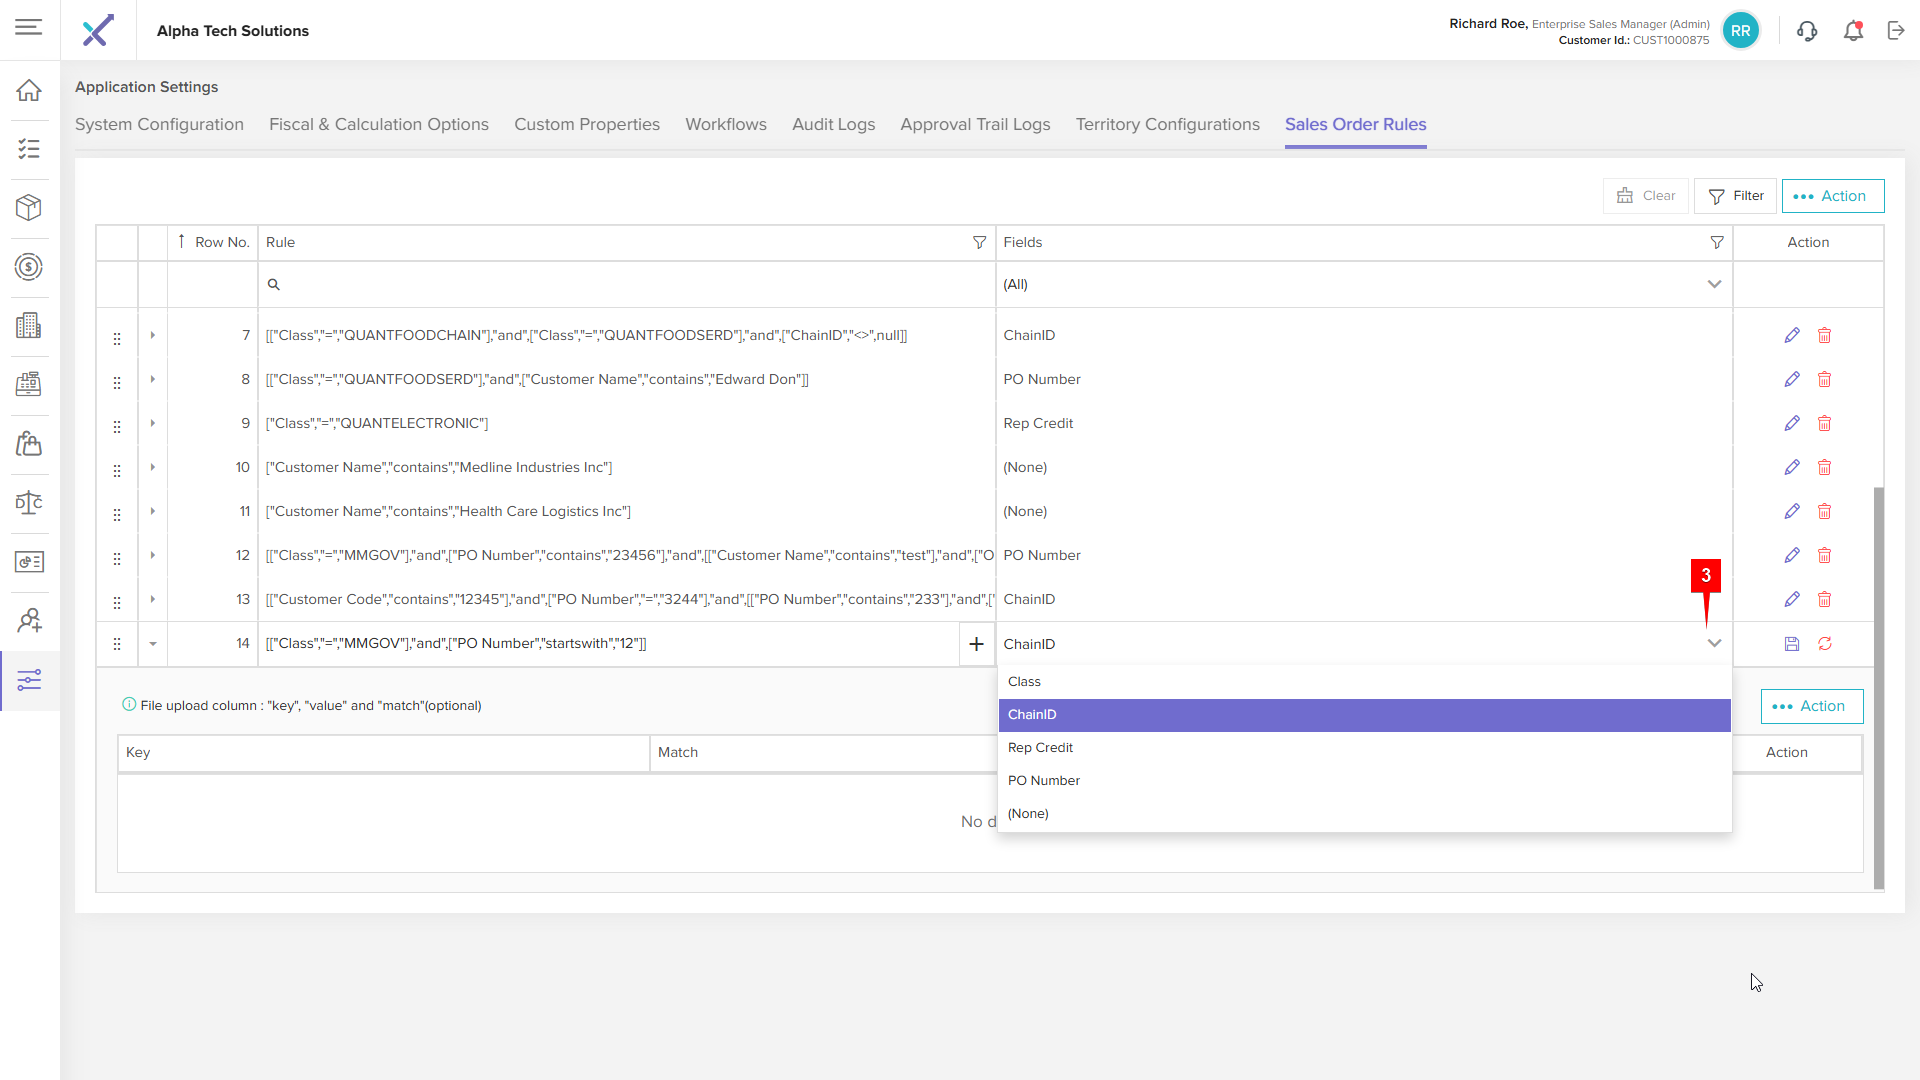
Task: Open Territory Configurations tab
Action: tap(1167, 124)
